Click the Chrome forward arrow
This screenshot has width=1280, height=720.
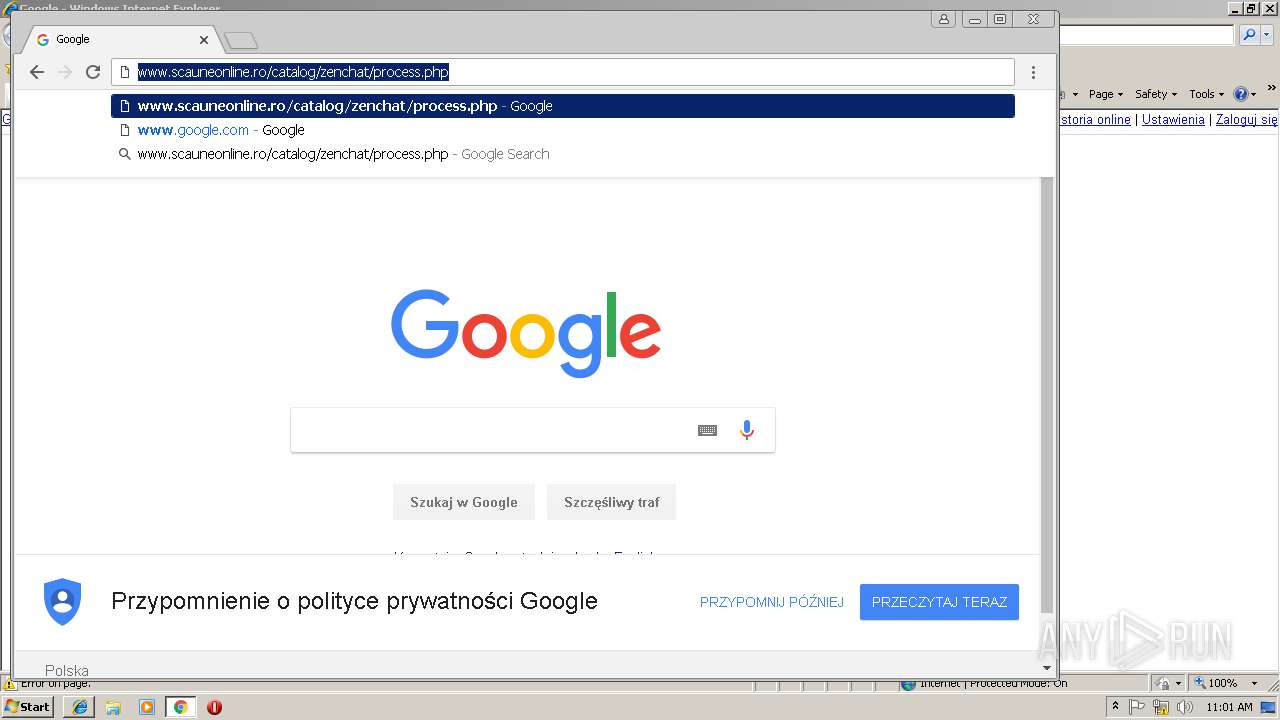click(x=65, y=72)
